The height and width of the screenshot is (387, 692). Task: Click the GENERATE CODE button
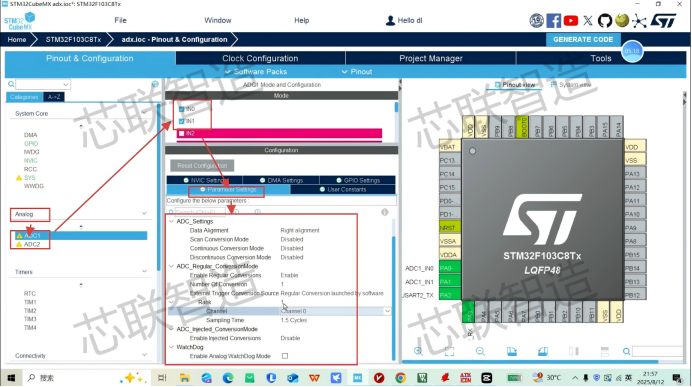[583, 39]
